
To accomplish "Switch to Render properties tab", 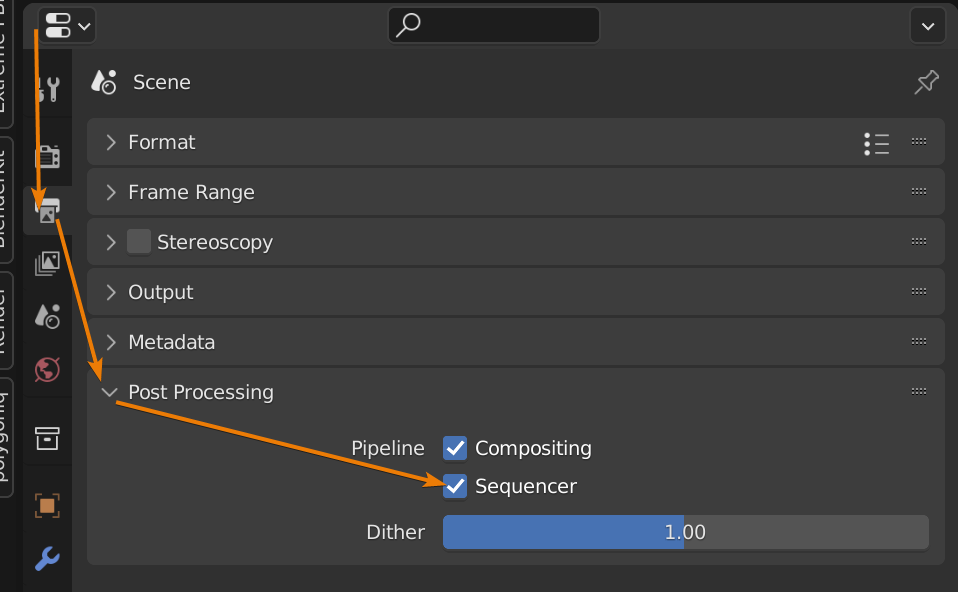I will click(x=47, y=156).
